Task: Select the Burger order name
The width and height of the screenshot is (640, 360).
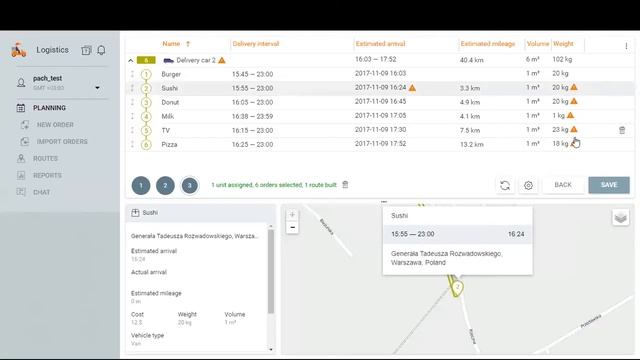Action: [x=171, y=74]
